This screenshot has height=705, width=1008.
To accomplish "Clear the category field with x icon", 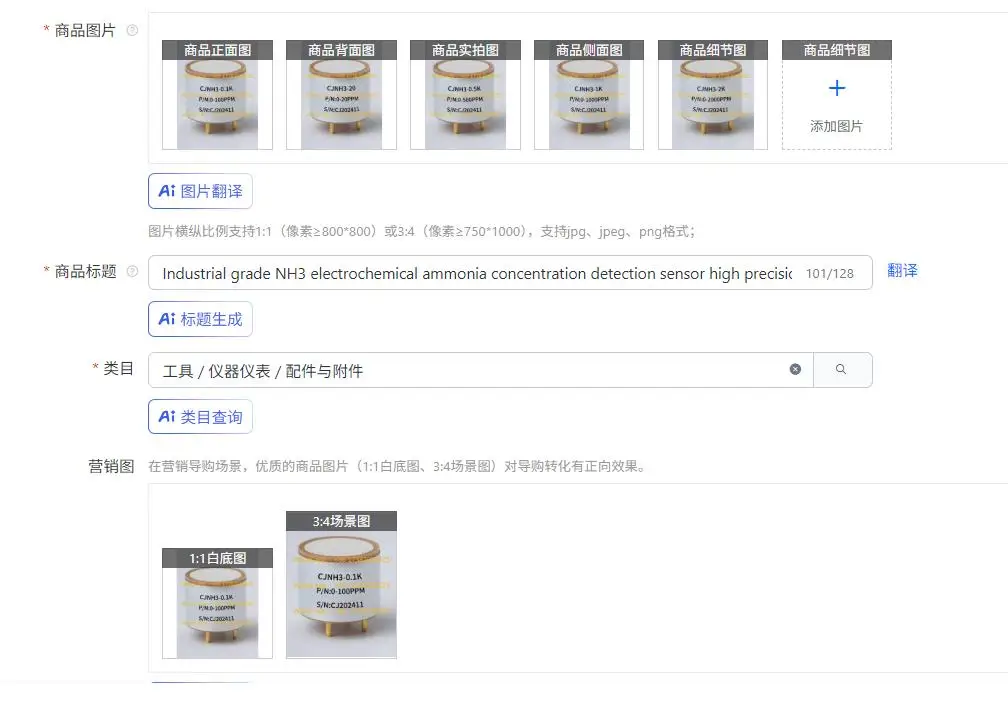I will (795, 370).
